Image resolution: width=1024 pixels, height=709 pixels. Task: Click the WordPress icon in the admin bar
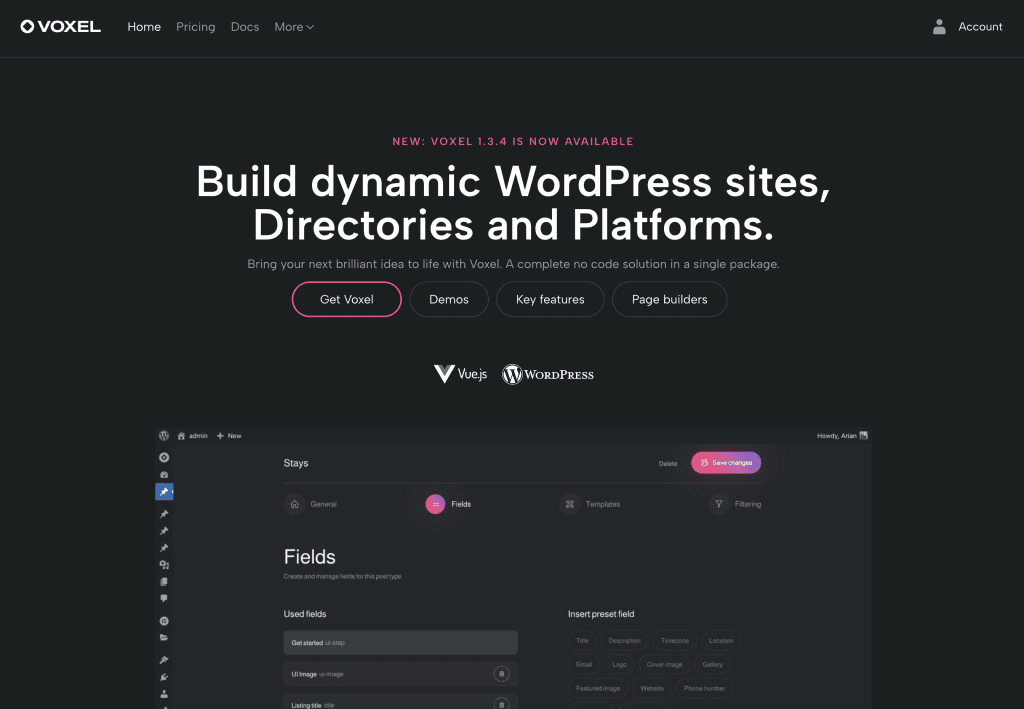[x=164, y=435]
